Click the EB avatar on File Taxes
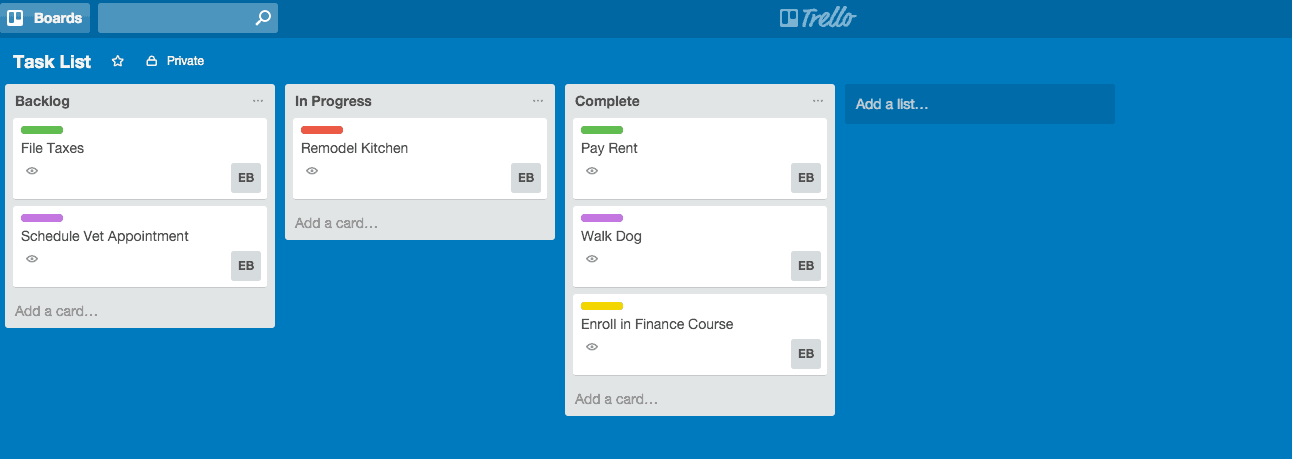The height and width of the screenshot is (459, 1292). point(246,178)
